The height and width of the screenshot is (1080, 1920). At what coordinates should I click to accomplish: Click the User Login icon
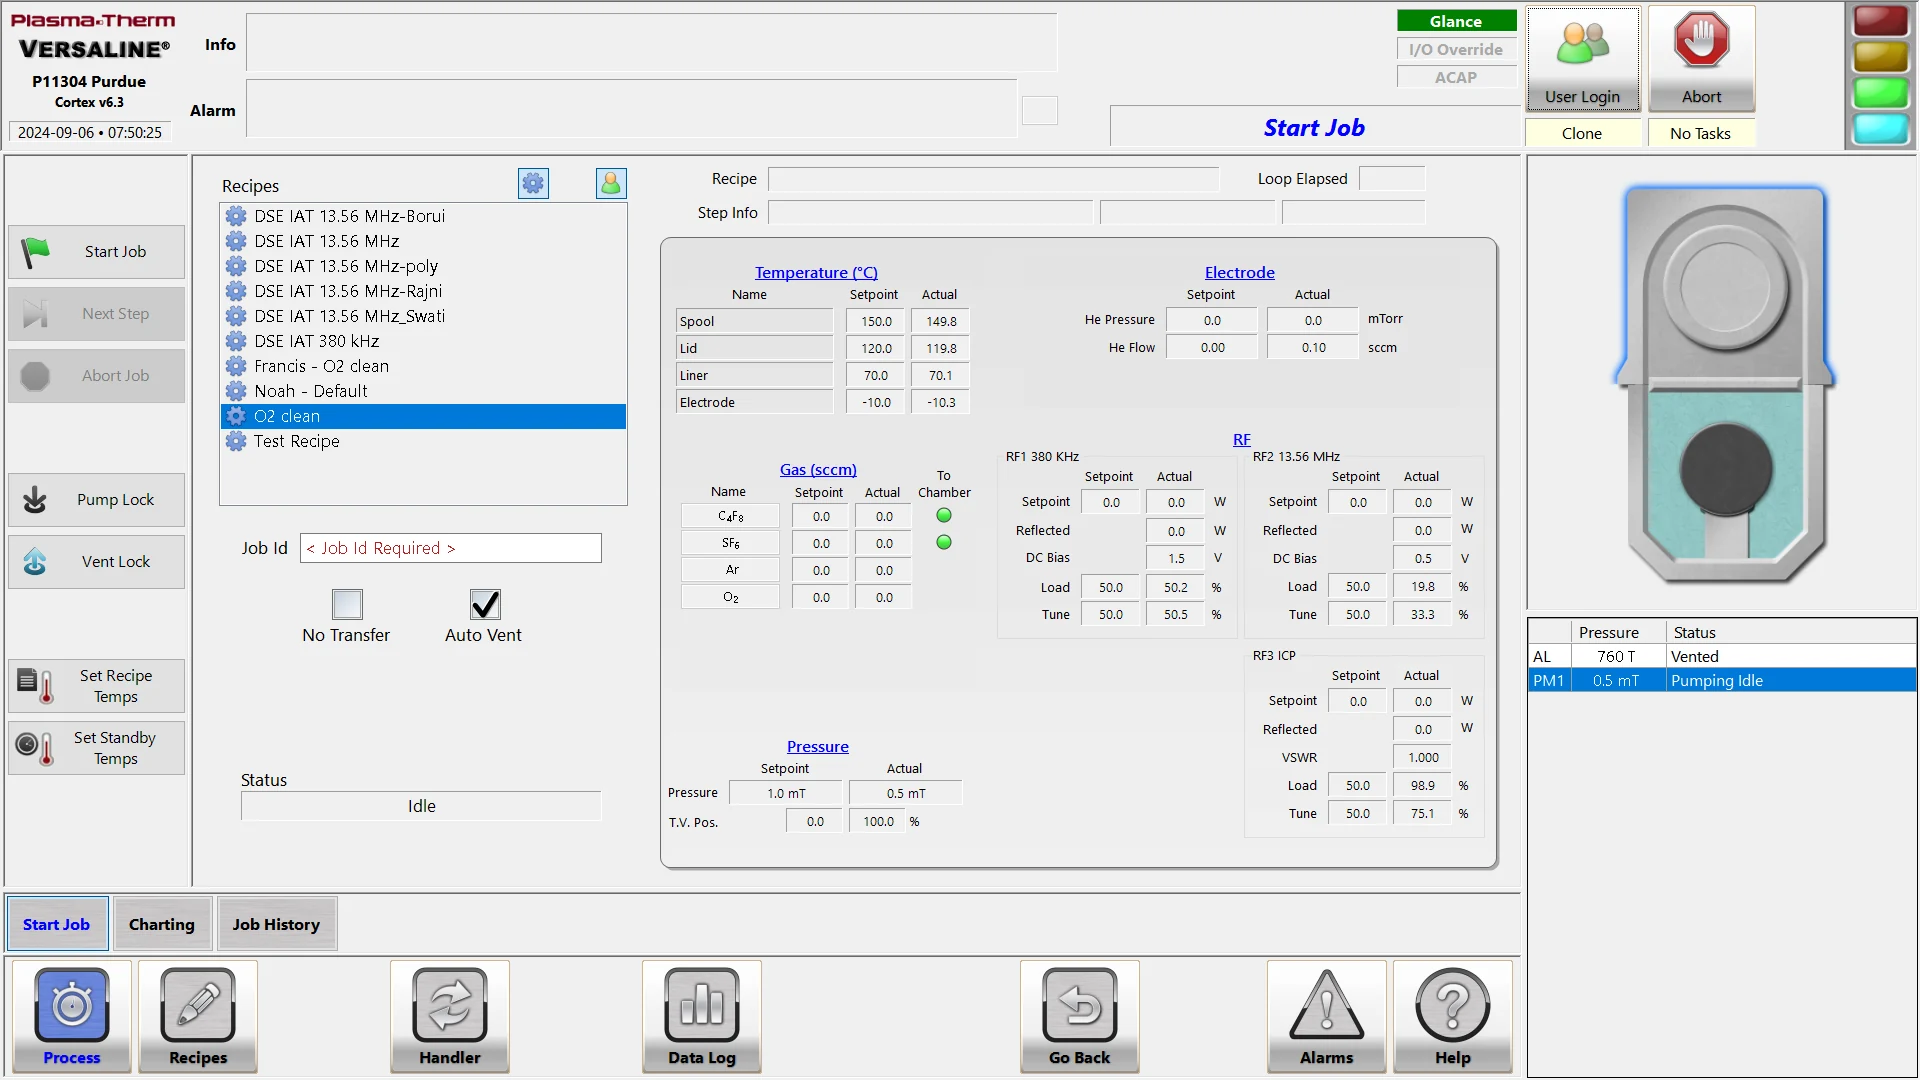tap(1583, 59)
